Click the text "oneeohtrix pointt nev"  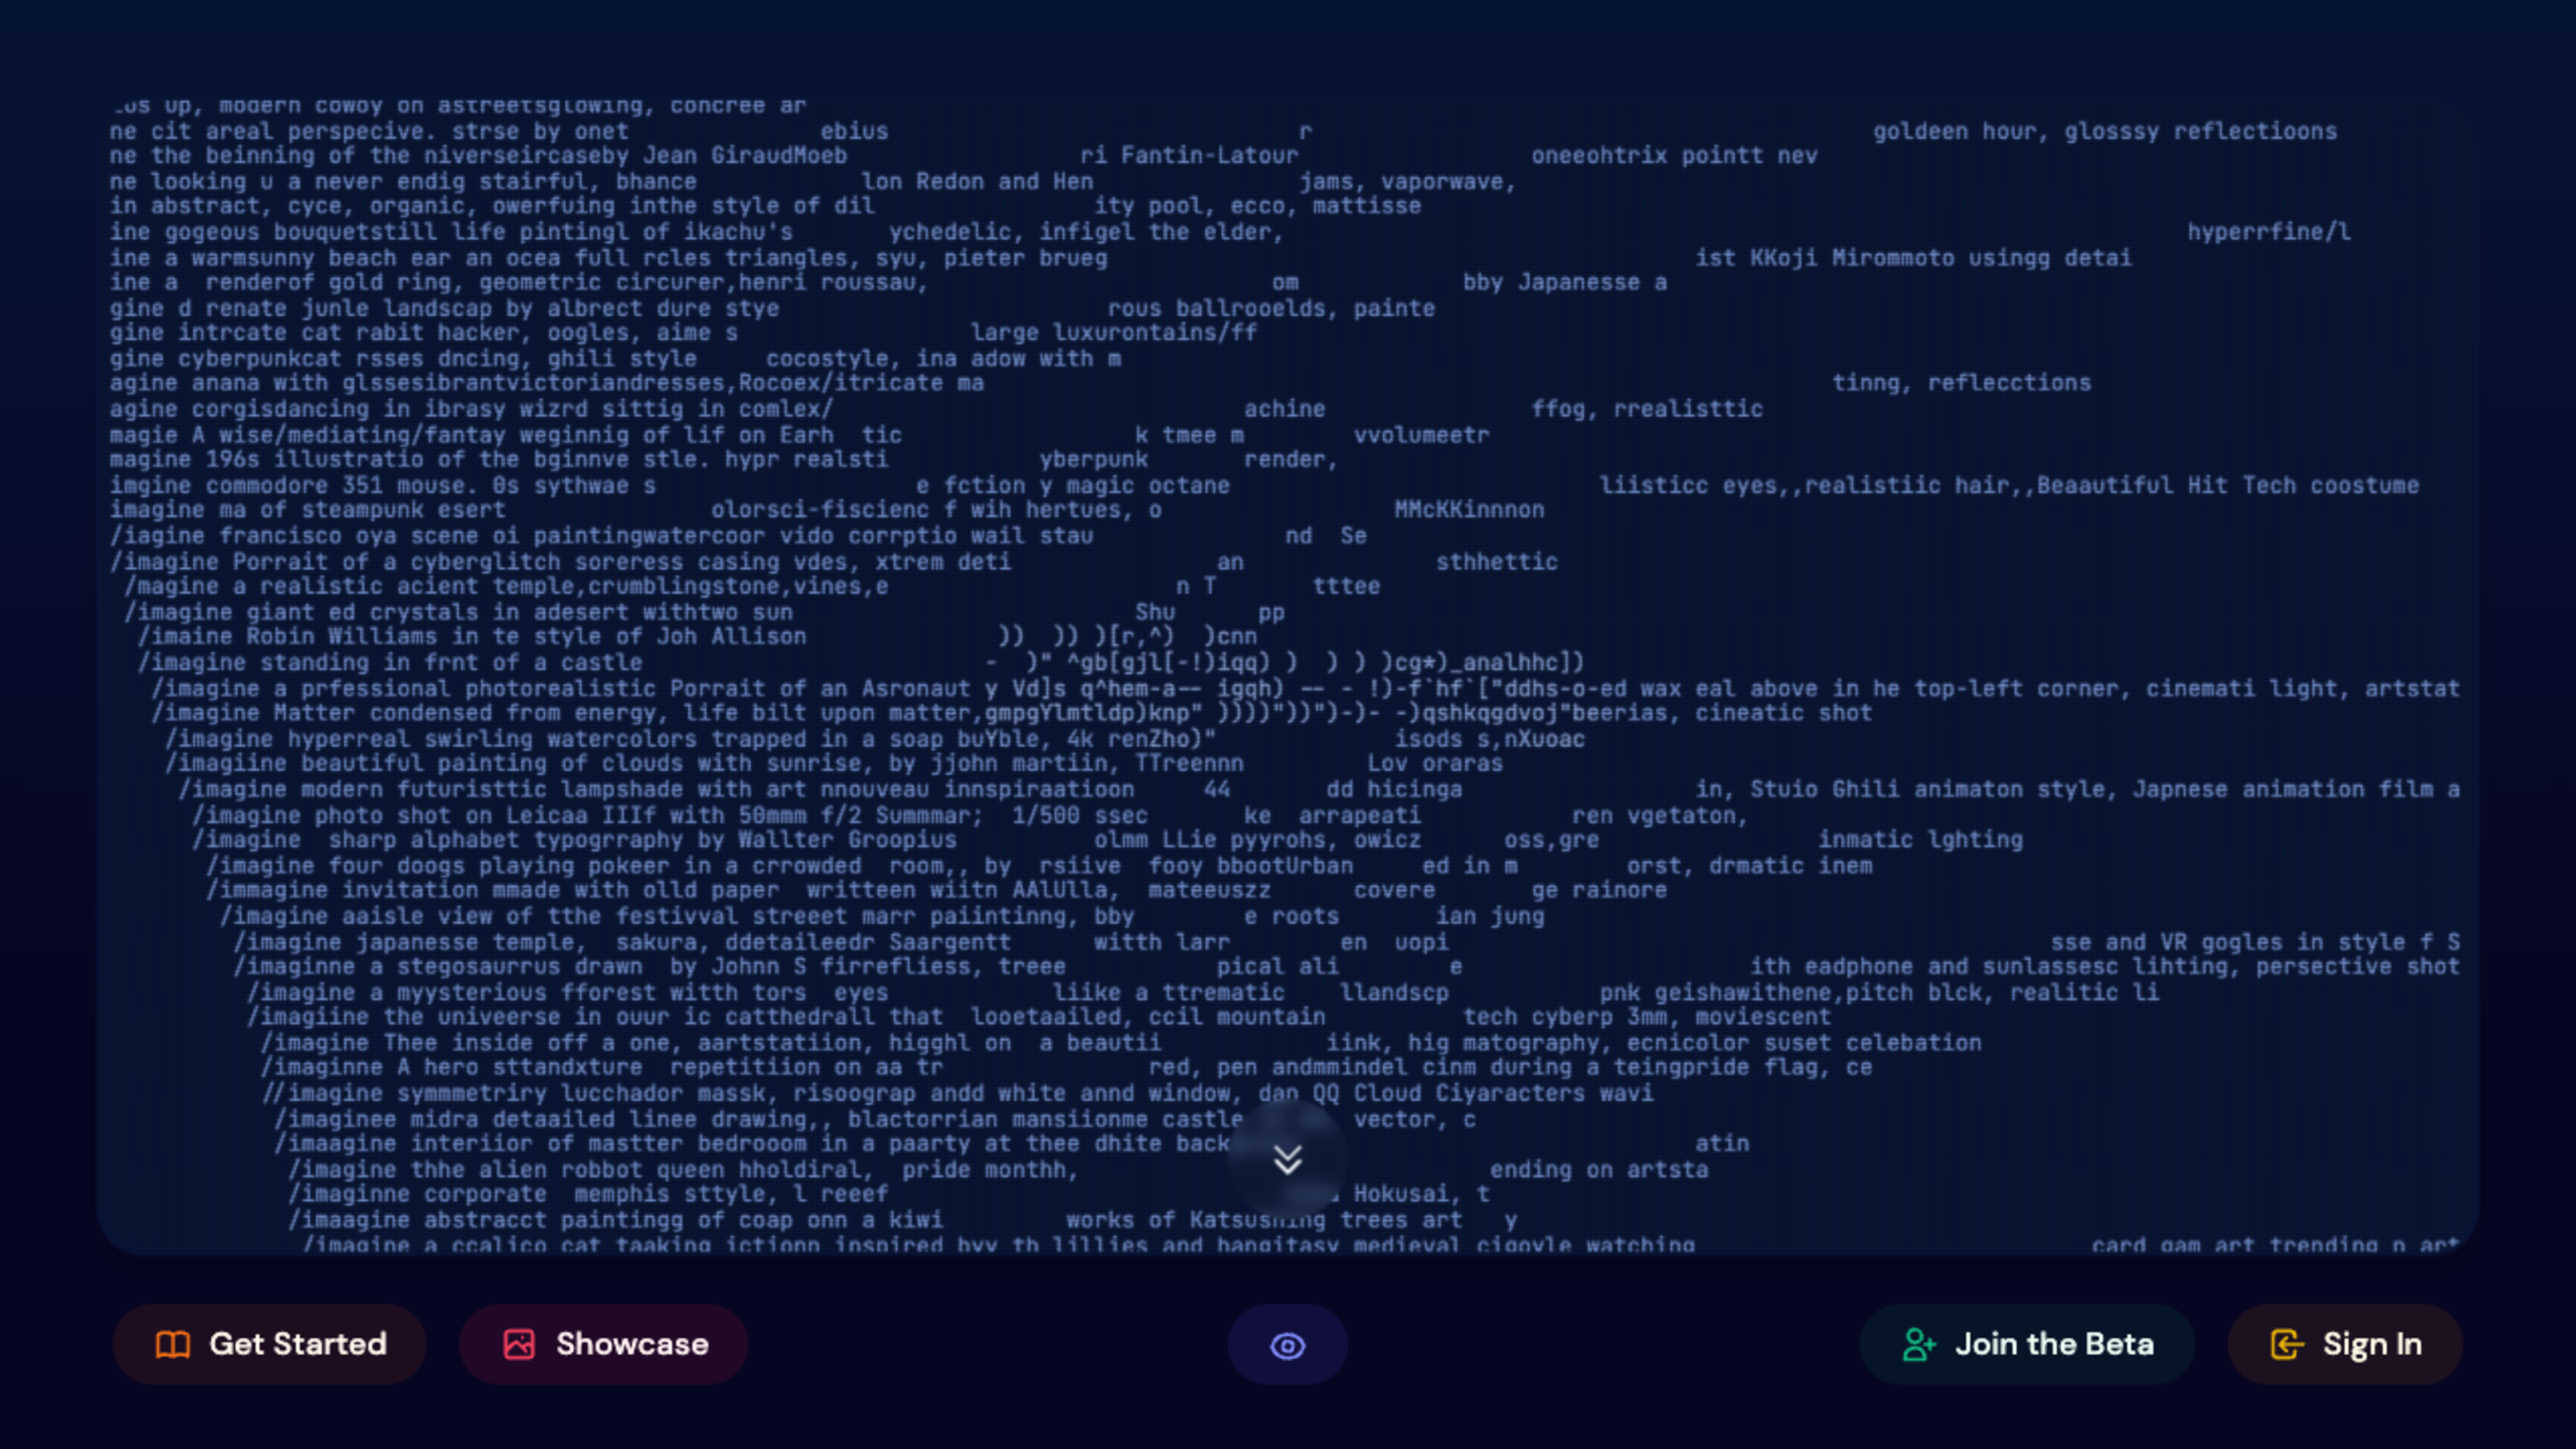(1674, 156)
